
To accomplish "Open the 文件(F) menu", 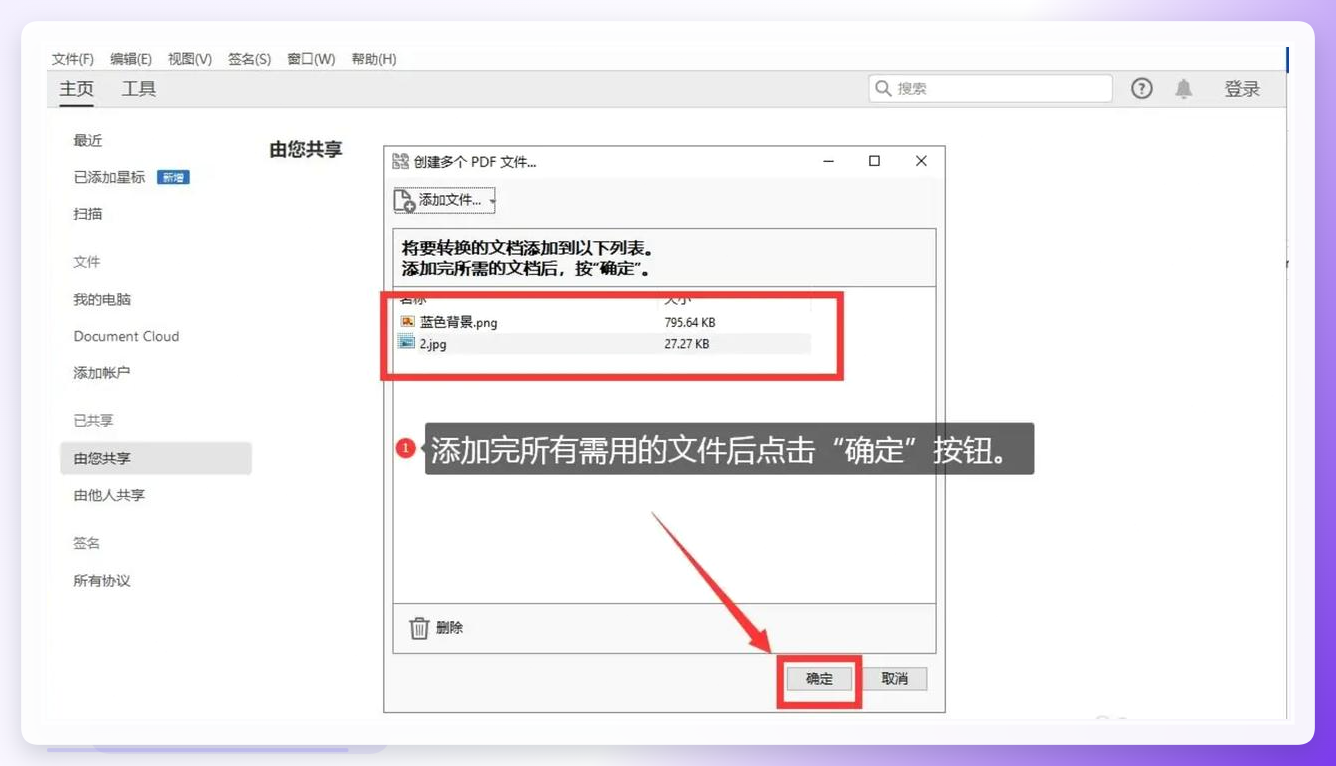I will (x=73, y=59).
